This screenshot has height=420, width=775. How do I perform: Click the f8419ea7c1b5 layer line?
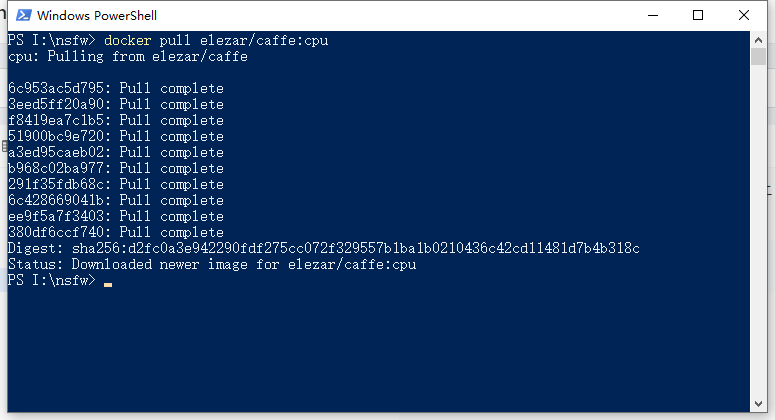pos(116,120)
